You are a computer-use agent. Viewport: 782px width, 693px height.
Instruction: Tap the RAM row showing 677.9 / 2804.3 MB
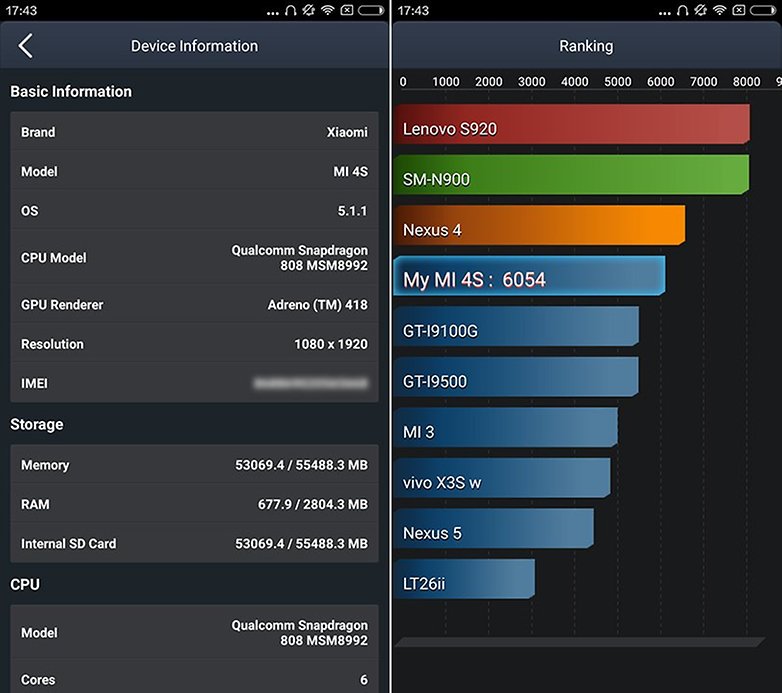(195, 504)
